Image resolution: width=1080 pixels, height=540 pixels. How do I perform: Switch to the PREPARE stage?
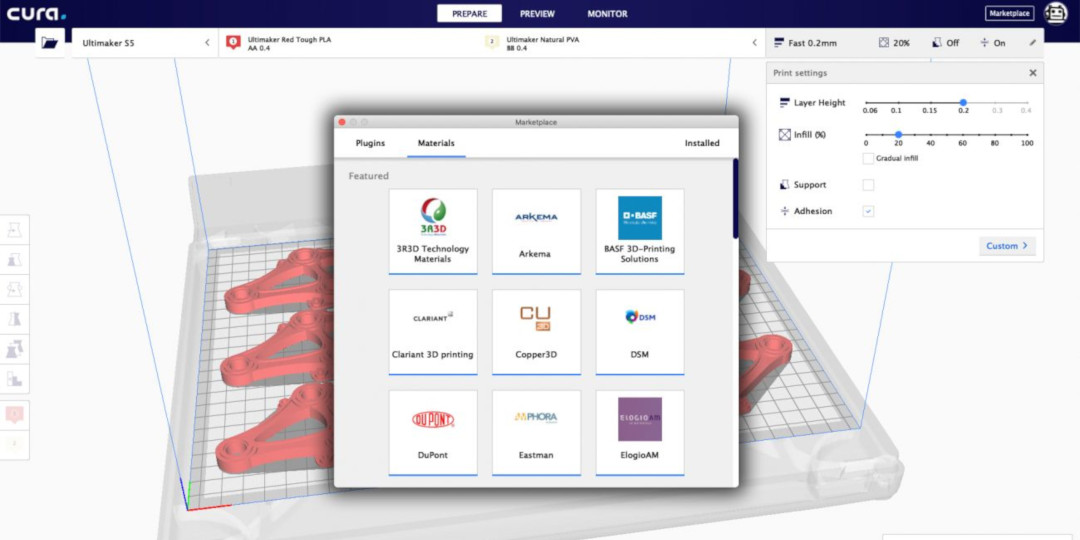click(x=469, y=14)
